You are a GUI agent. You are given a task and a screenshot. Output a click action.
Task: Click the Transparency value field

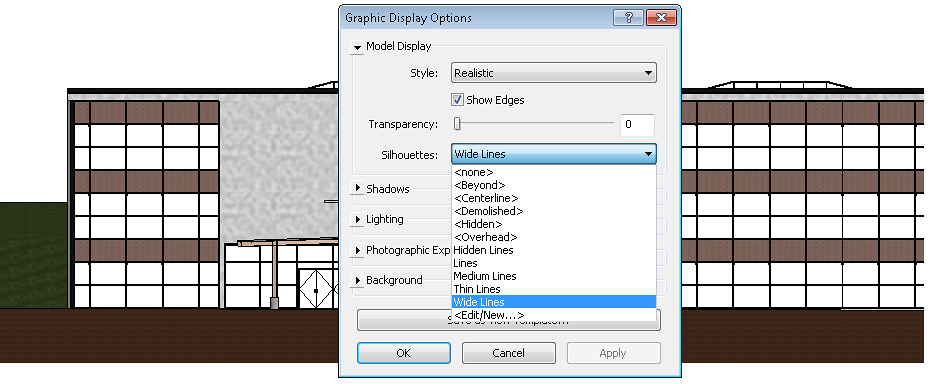click(637, 125)
